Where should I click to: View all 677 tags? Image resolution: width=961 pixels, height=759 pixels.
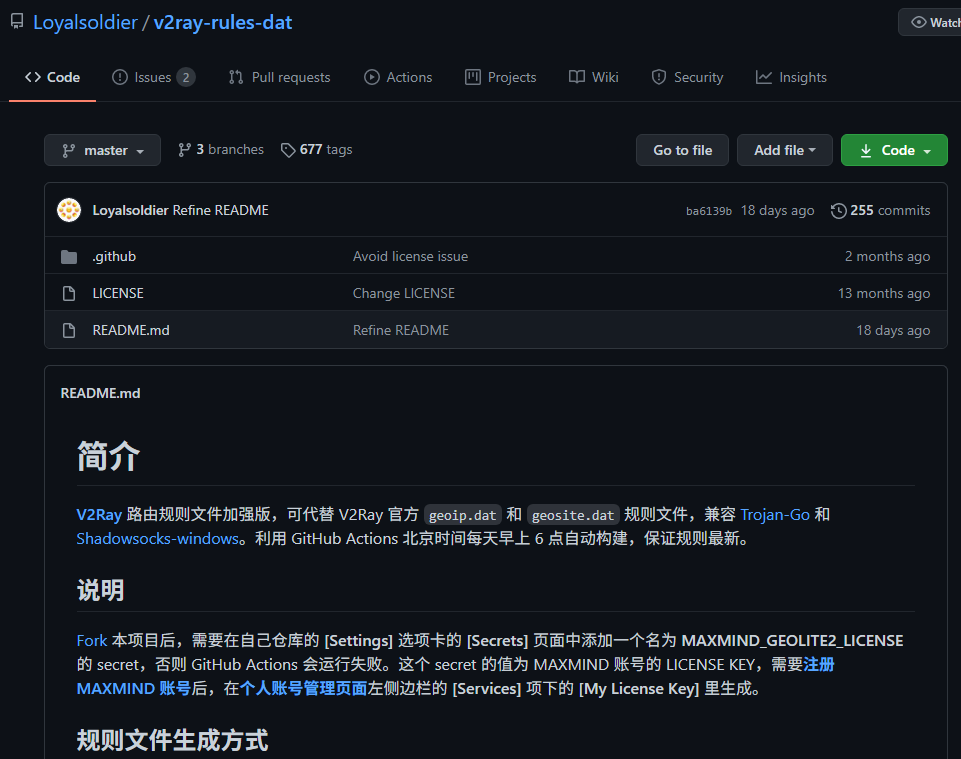click(x=316, y=149)
